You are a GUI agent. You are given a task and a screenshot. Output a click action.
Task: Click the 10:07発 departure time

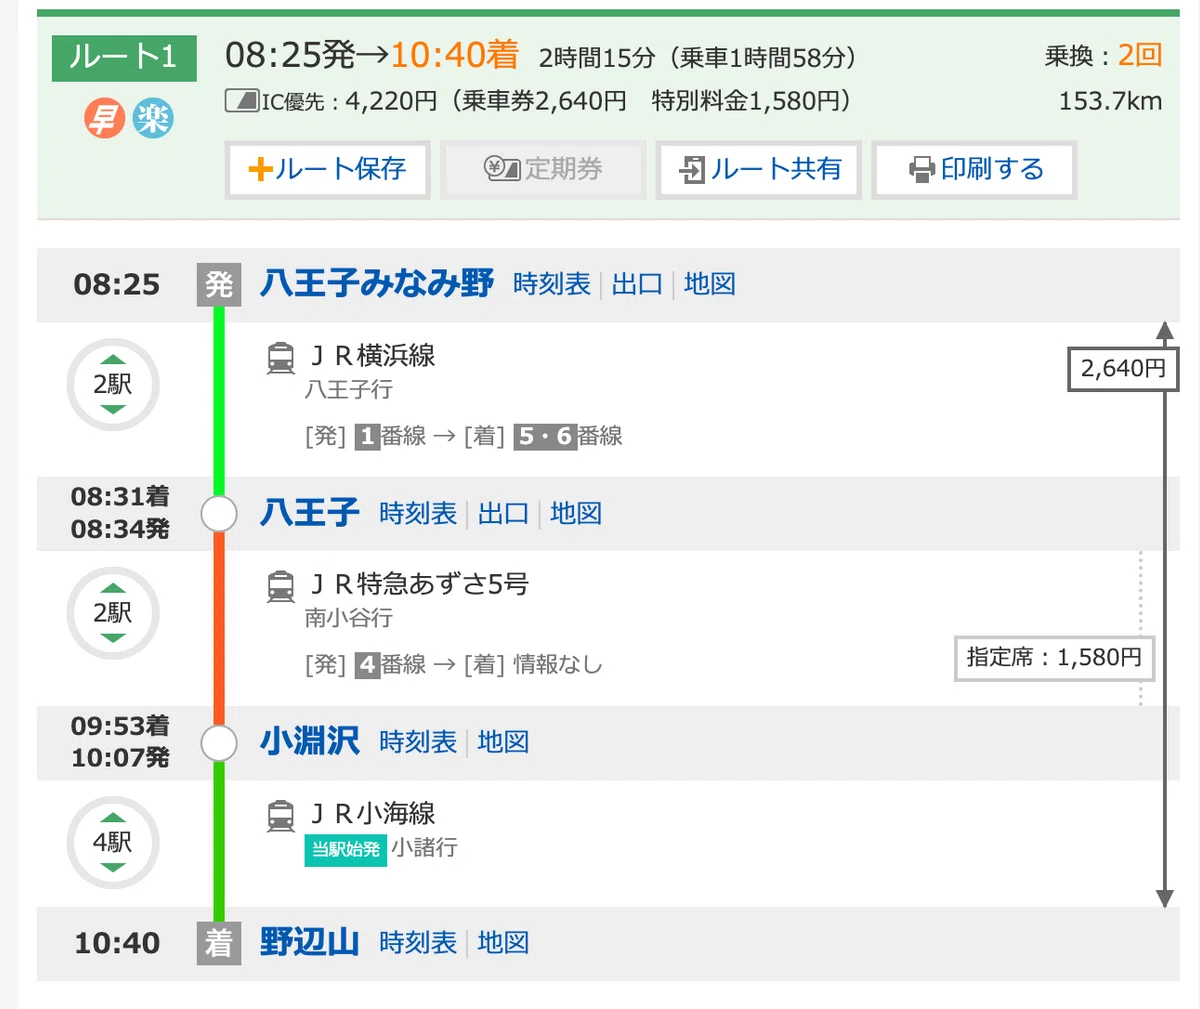coord(120,758)
